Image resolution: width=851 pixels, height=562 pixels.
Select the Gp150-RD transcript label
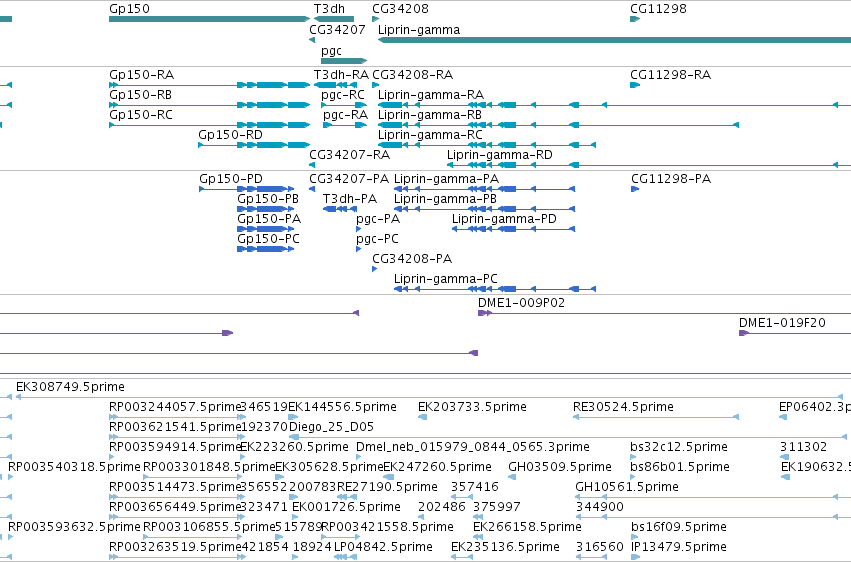click(231, 135)
